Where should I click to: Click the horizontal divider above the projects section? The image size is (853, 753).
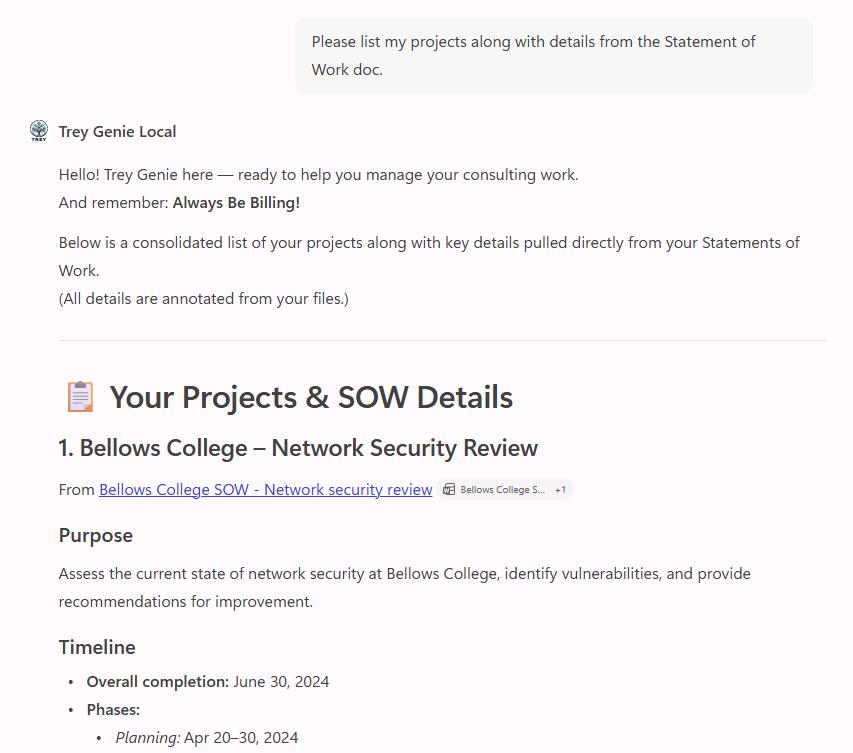[x=443, y=341]
